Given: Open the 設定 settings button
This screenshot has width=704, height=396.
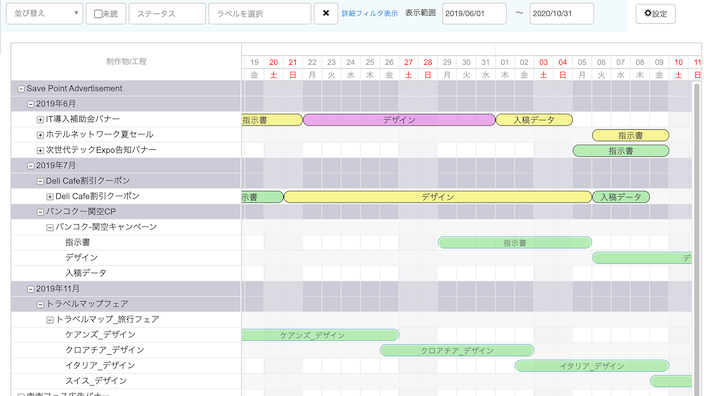Looking at the screenshot, I should pos(656,13).
